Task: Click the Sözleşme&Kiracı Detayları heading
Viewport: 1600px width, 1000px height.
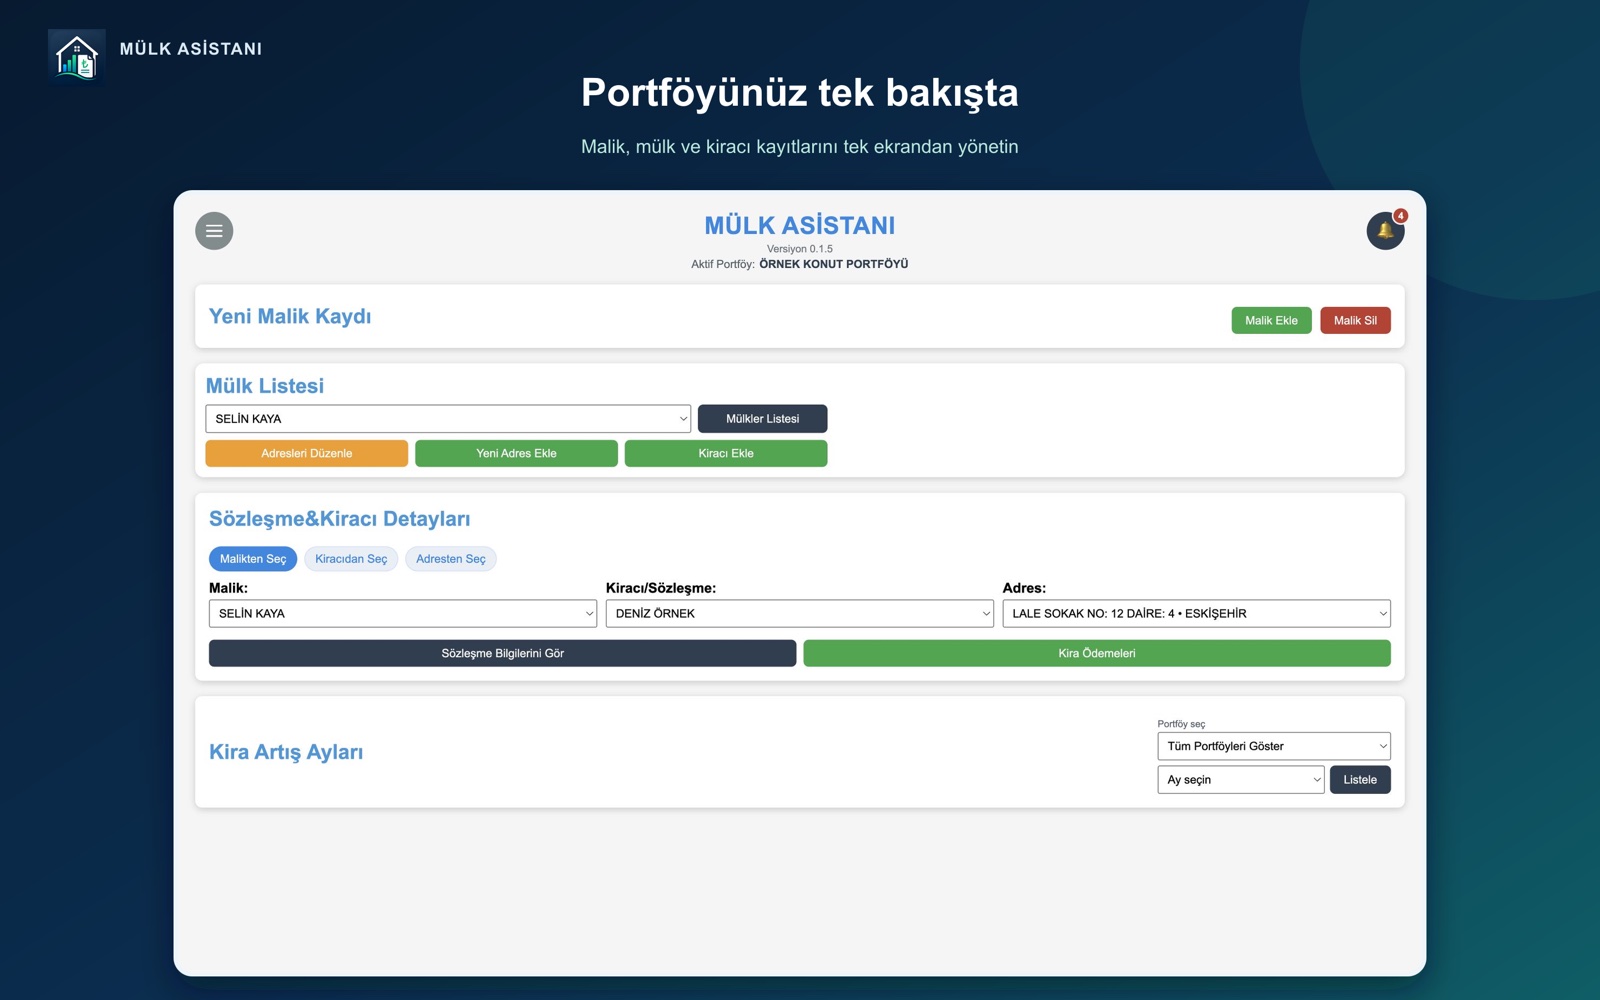Action: pyautogui.click(x=339, y=519)
